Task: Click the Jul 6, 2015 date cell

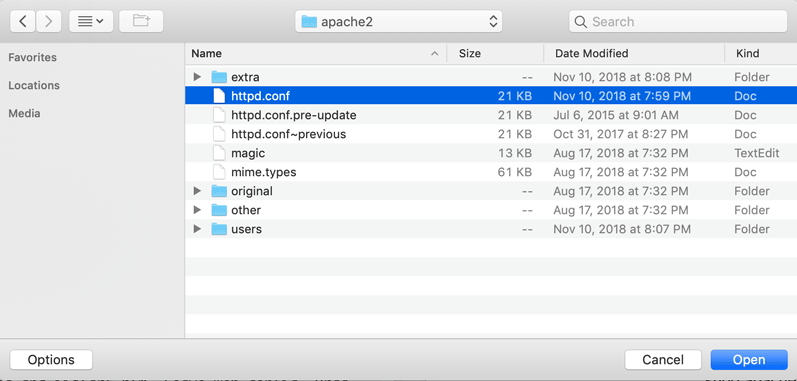Action: pyautogui.click(x=616, y=115)
